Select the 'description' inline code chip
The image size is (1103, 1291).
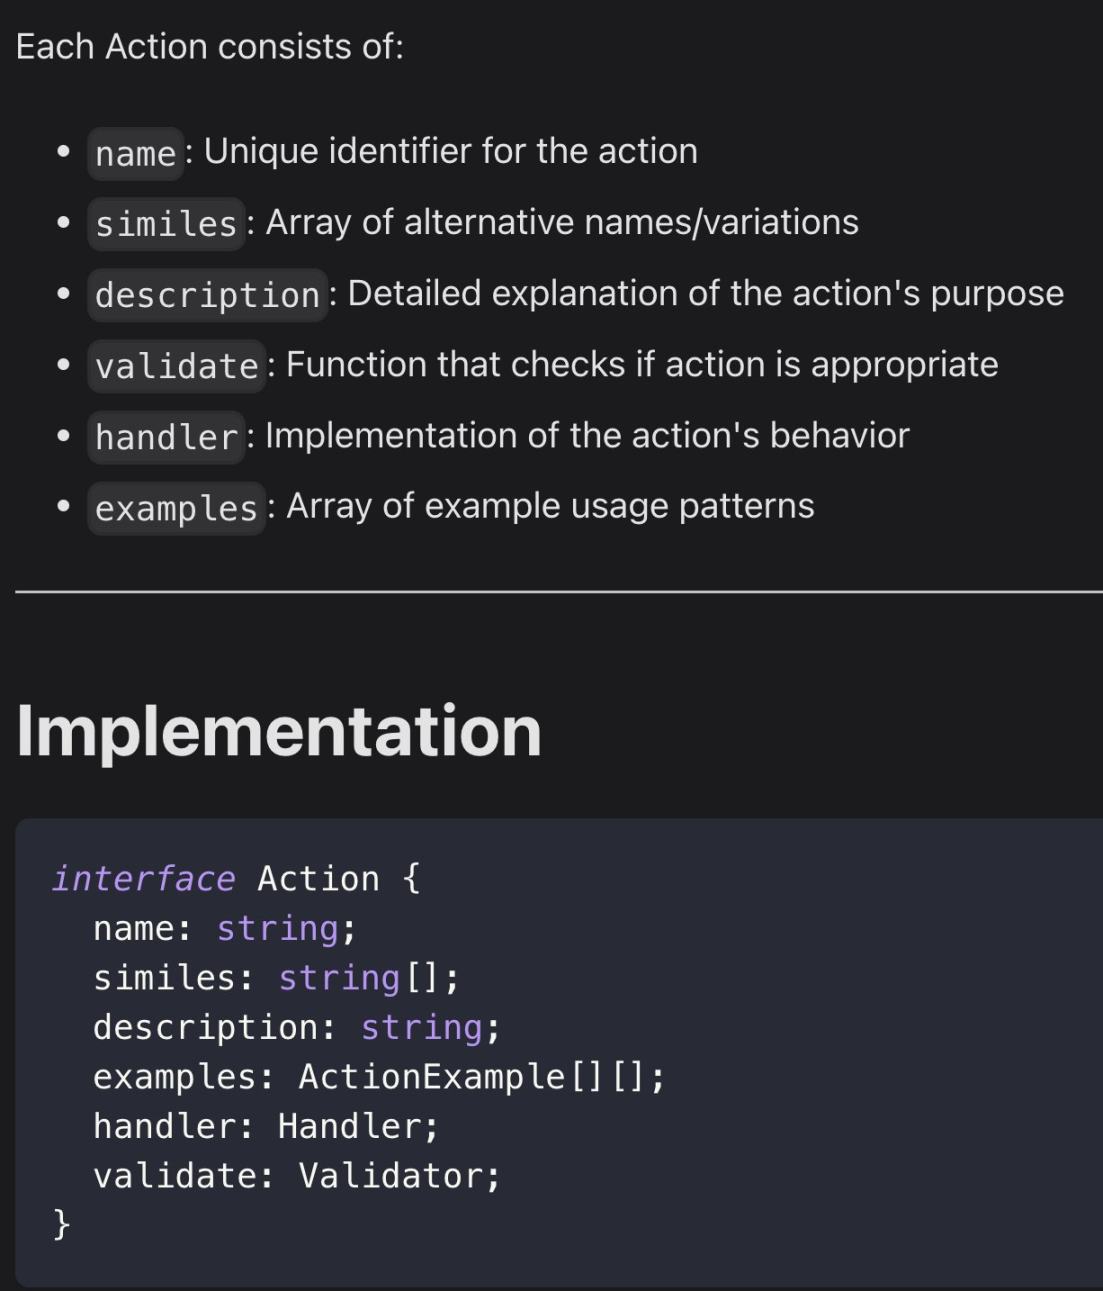207,295
